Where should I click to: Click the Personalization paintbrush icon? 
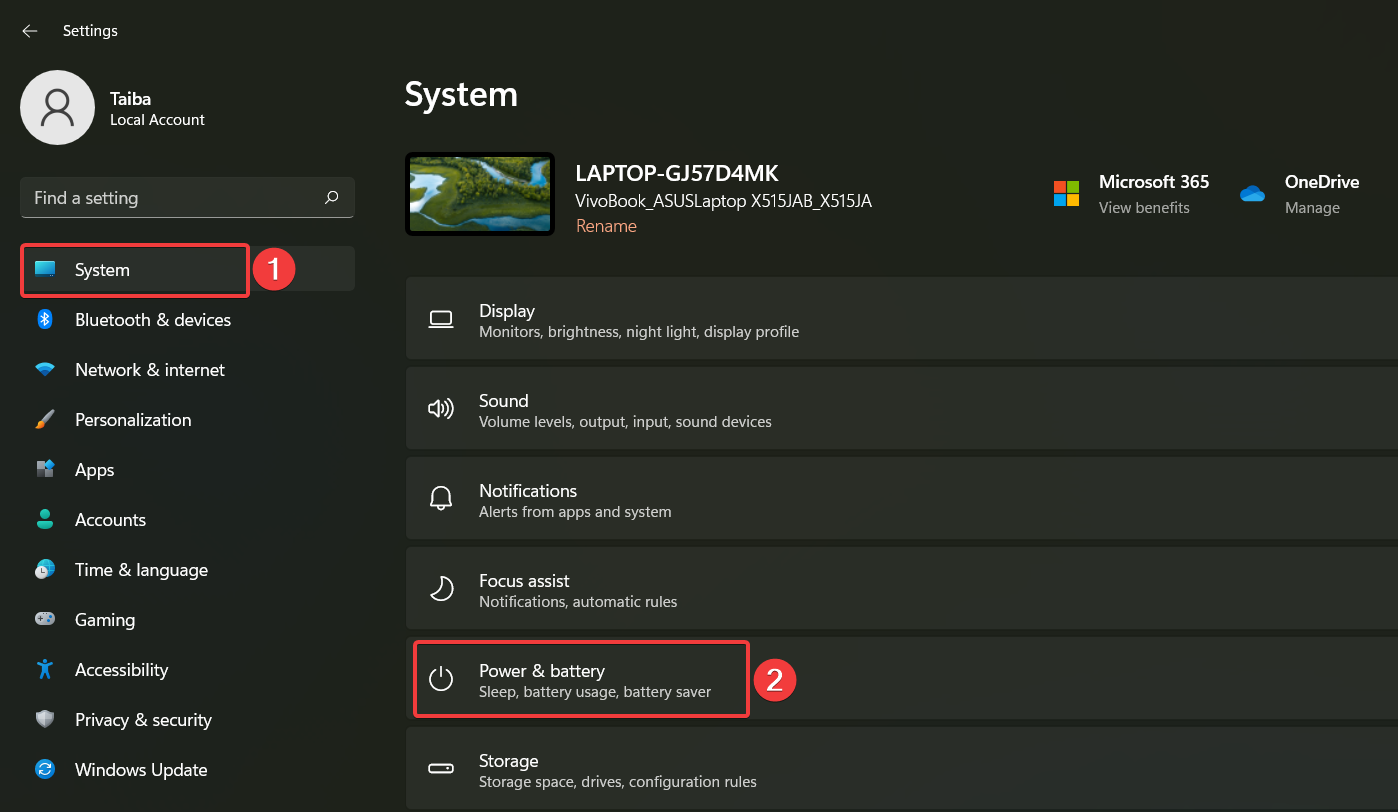tap(45, 420)
